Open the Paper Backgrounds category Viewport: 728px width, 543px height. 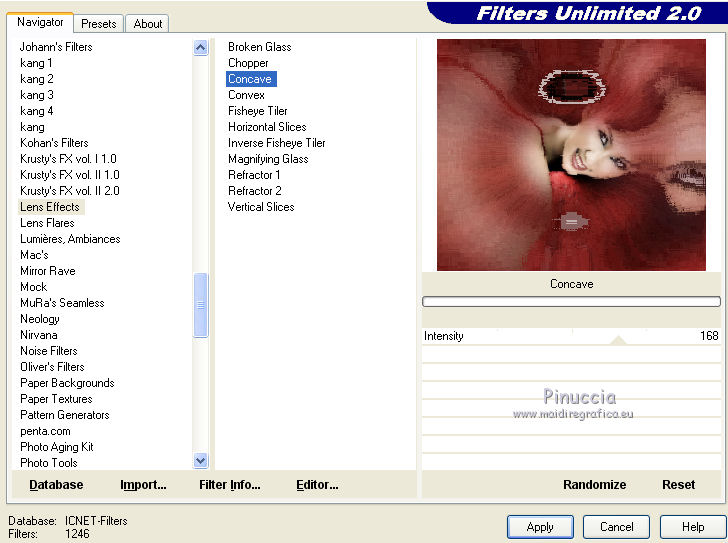pyautogui.click(x=67, y=383)
